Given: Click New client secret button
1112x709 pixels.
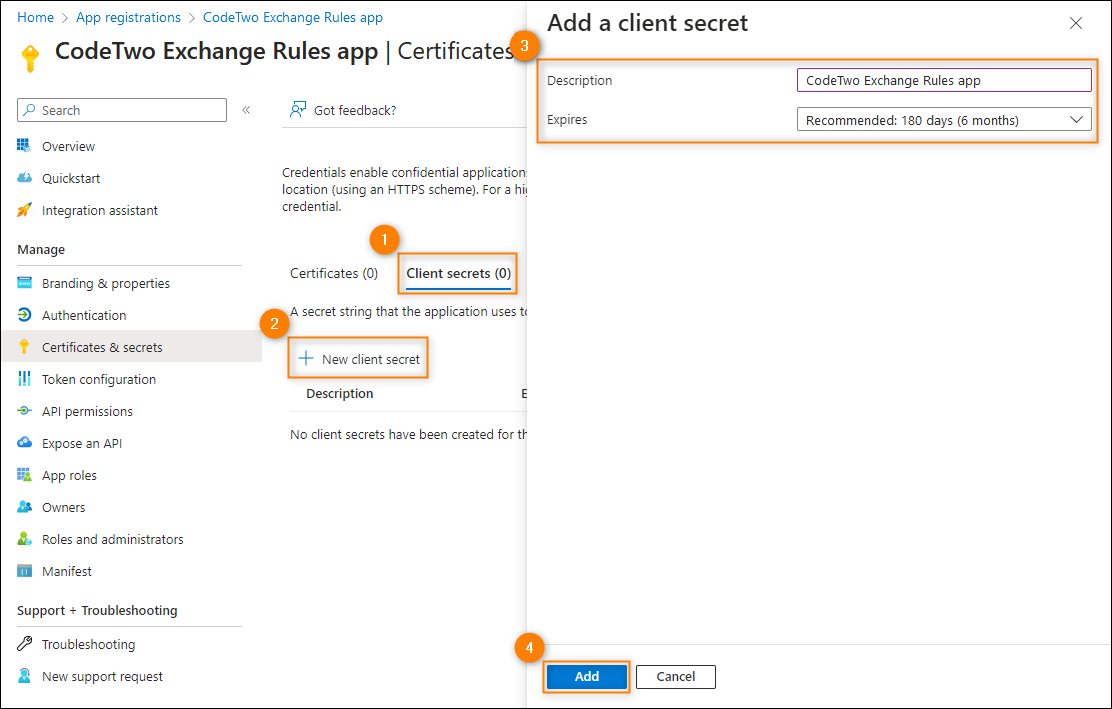Looking at the screenshot, I should pyautogui.click(x=359, y=359).
